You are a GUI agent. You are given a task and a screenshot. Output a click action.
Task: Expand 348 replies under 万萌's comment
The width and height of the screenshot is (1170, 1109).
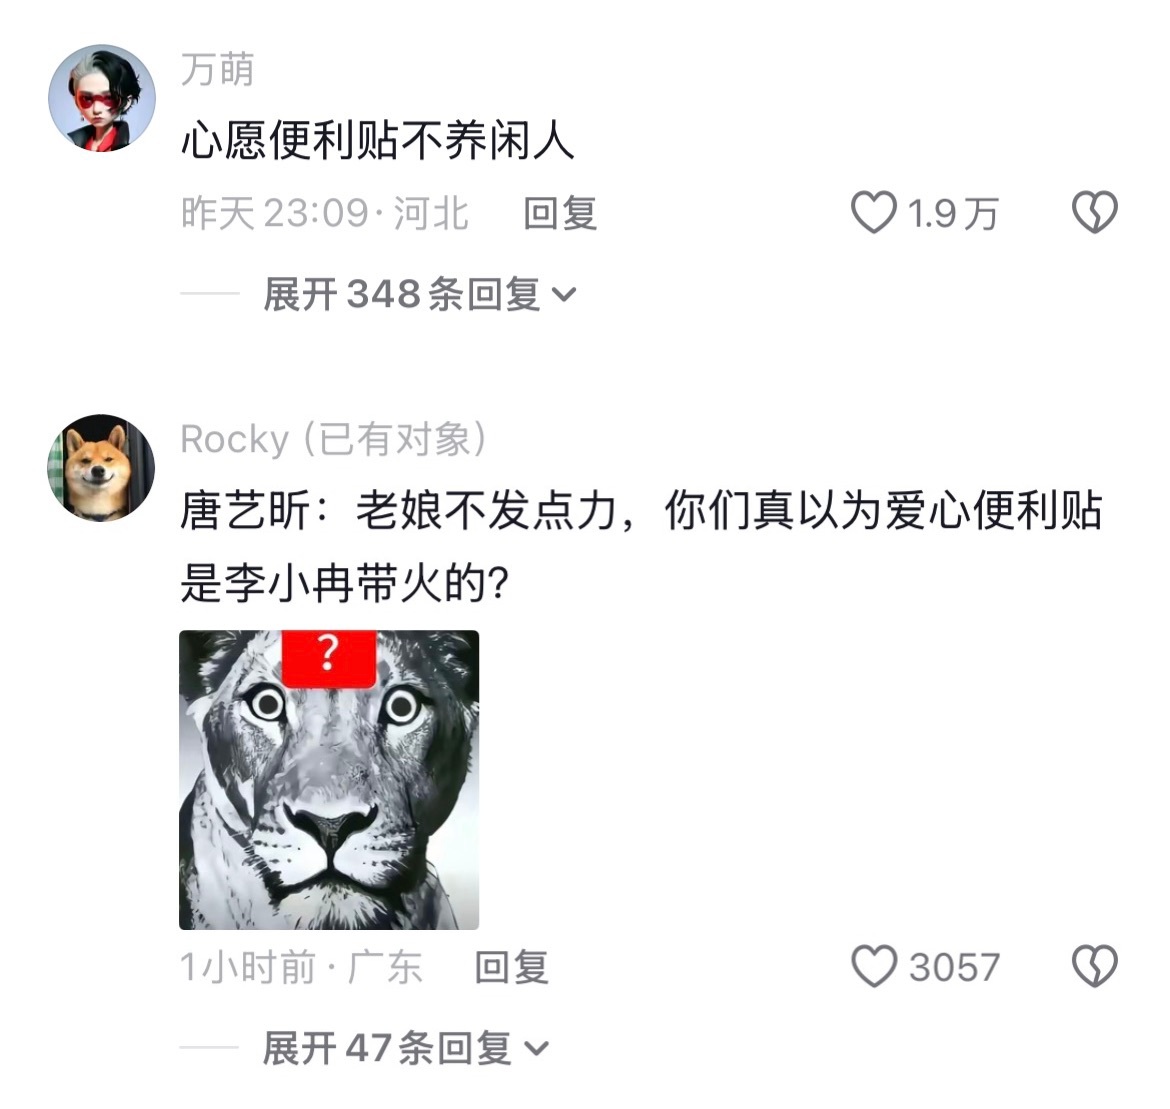pos(419,294)
